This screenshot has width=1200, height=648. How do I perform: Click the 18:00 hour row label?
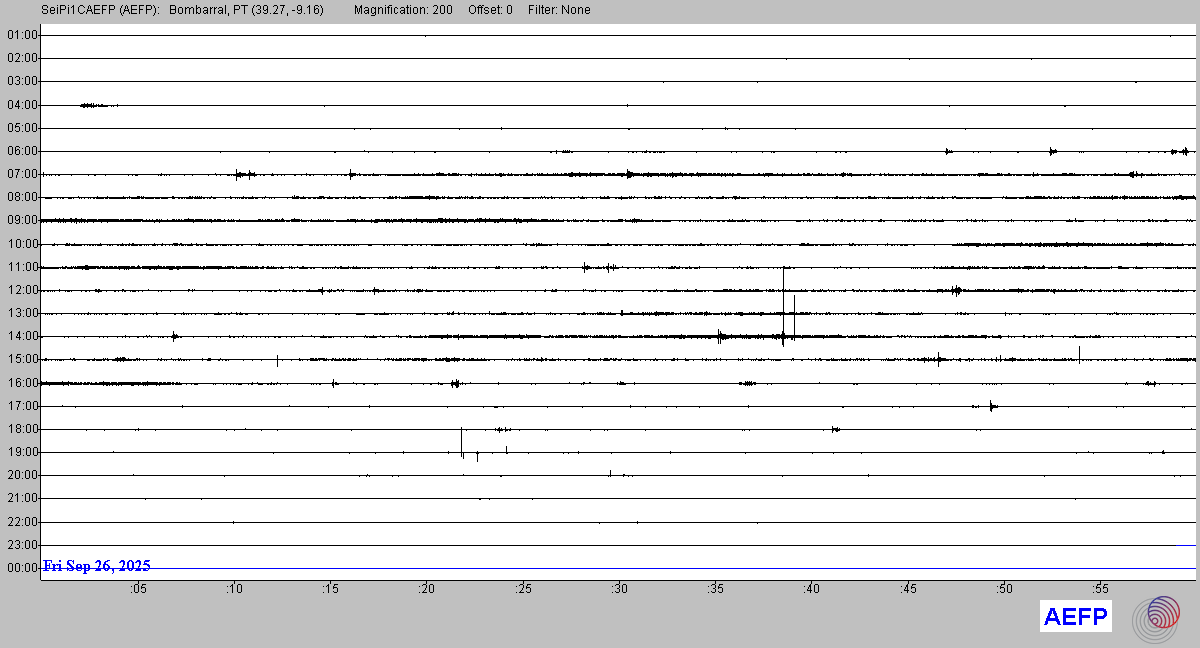click(x=22, y=429)
